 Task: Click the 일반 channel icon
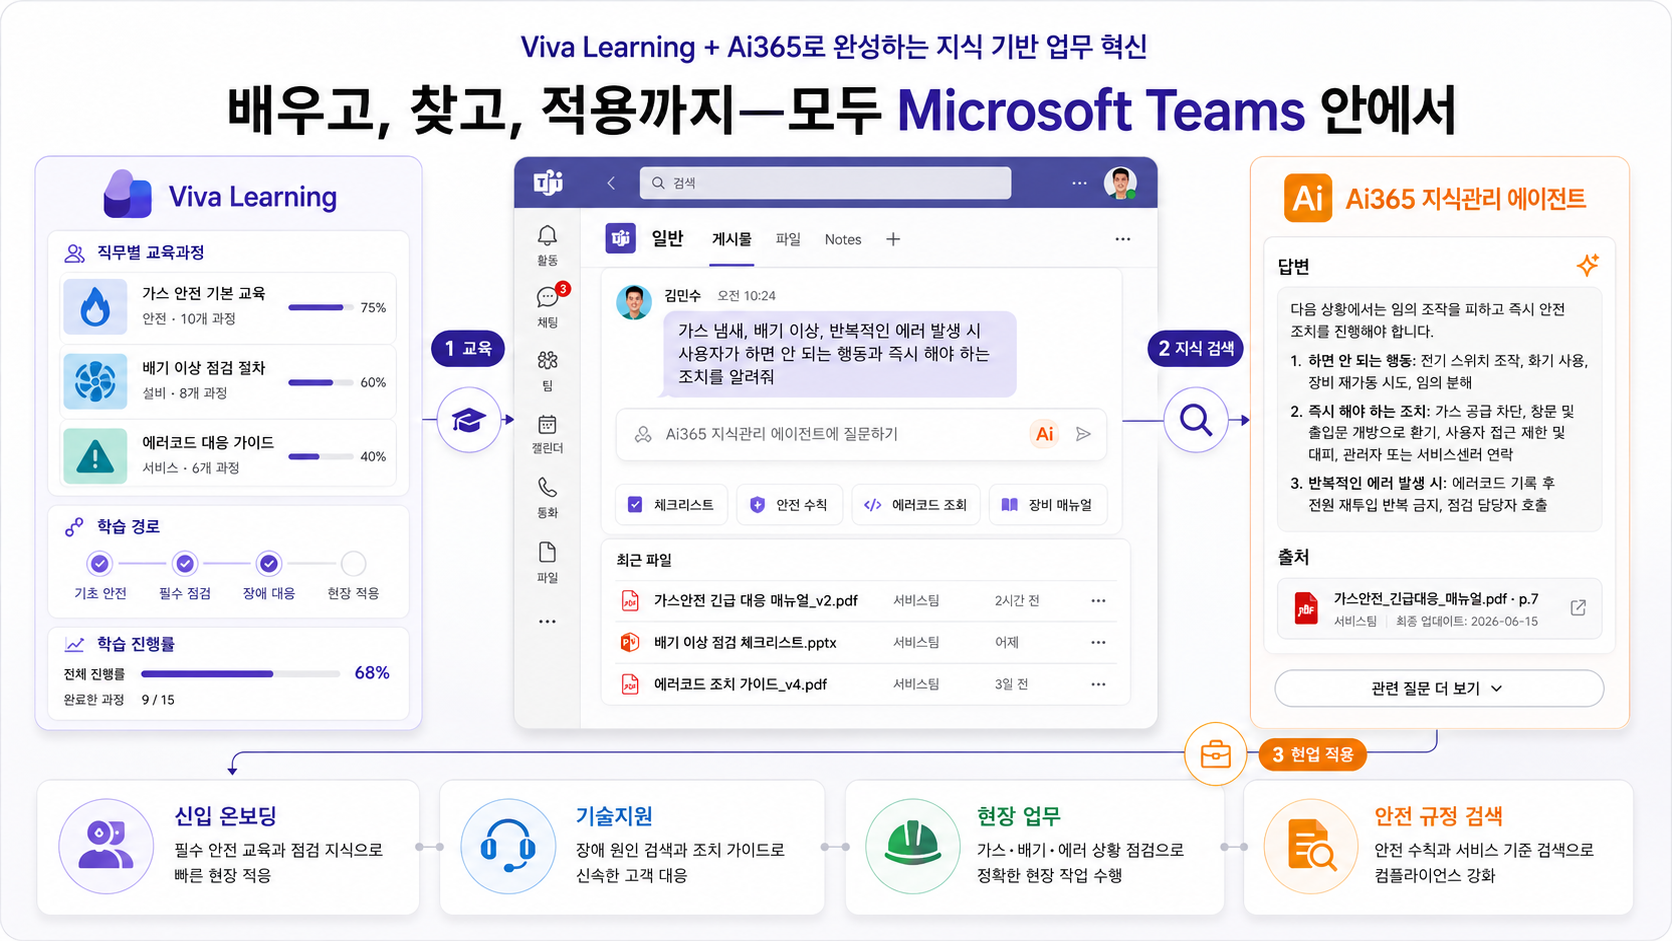click(621, 239)
